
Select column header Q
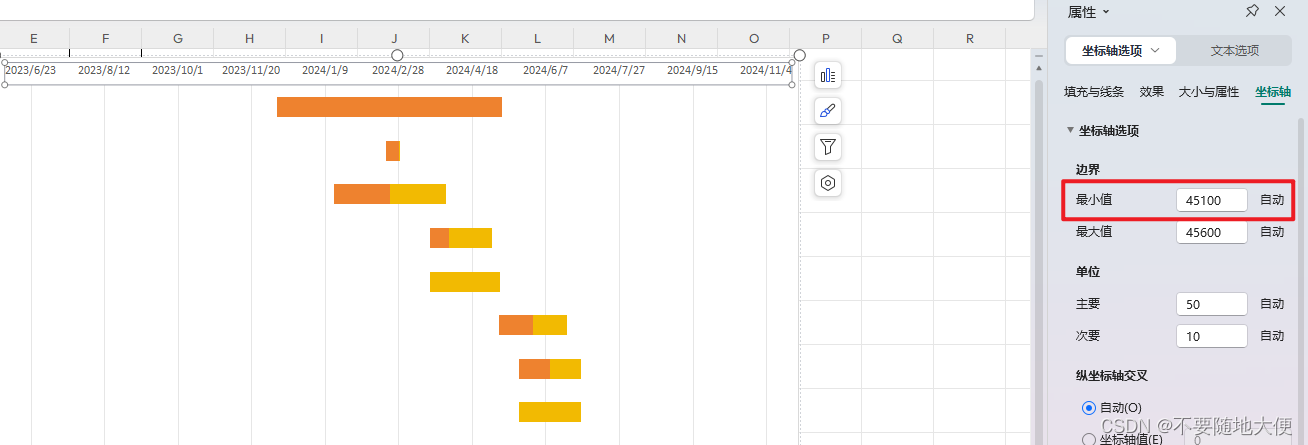point(898,39)
